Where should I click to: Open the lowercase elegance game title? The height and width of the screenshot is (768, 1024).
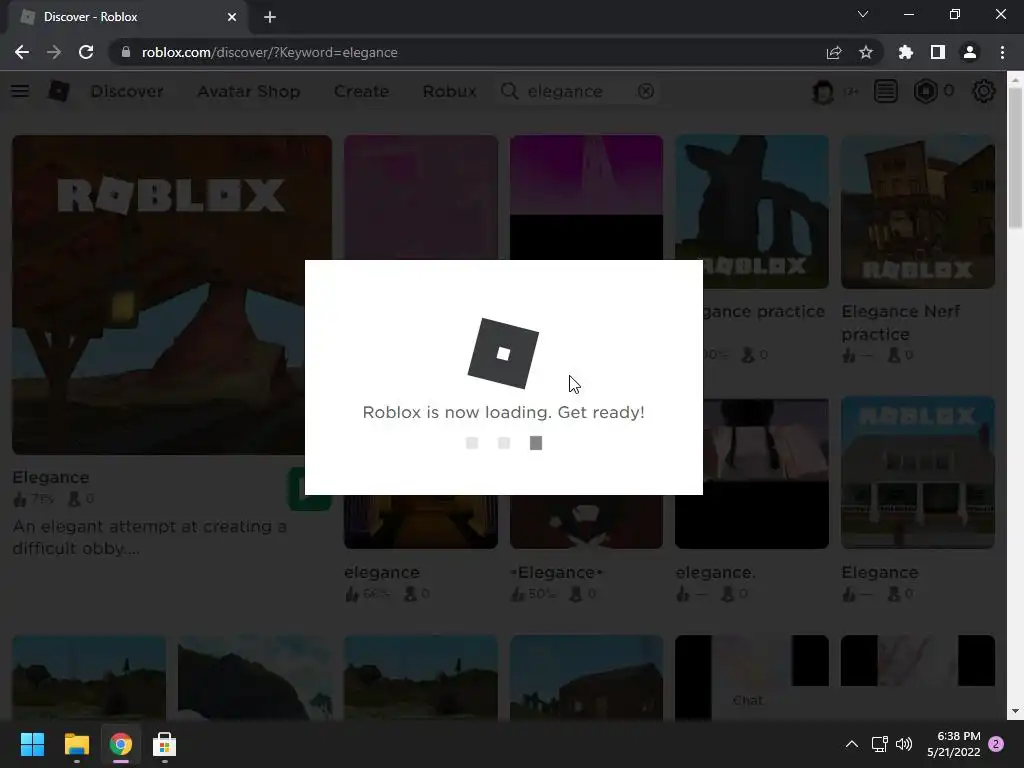pos(382,572)
